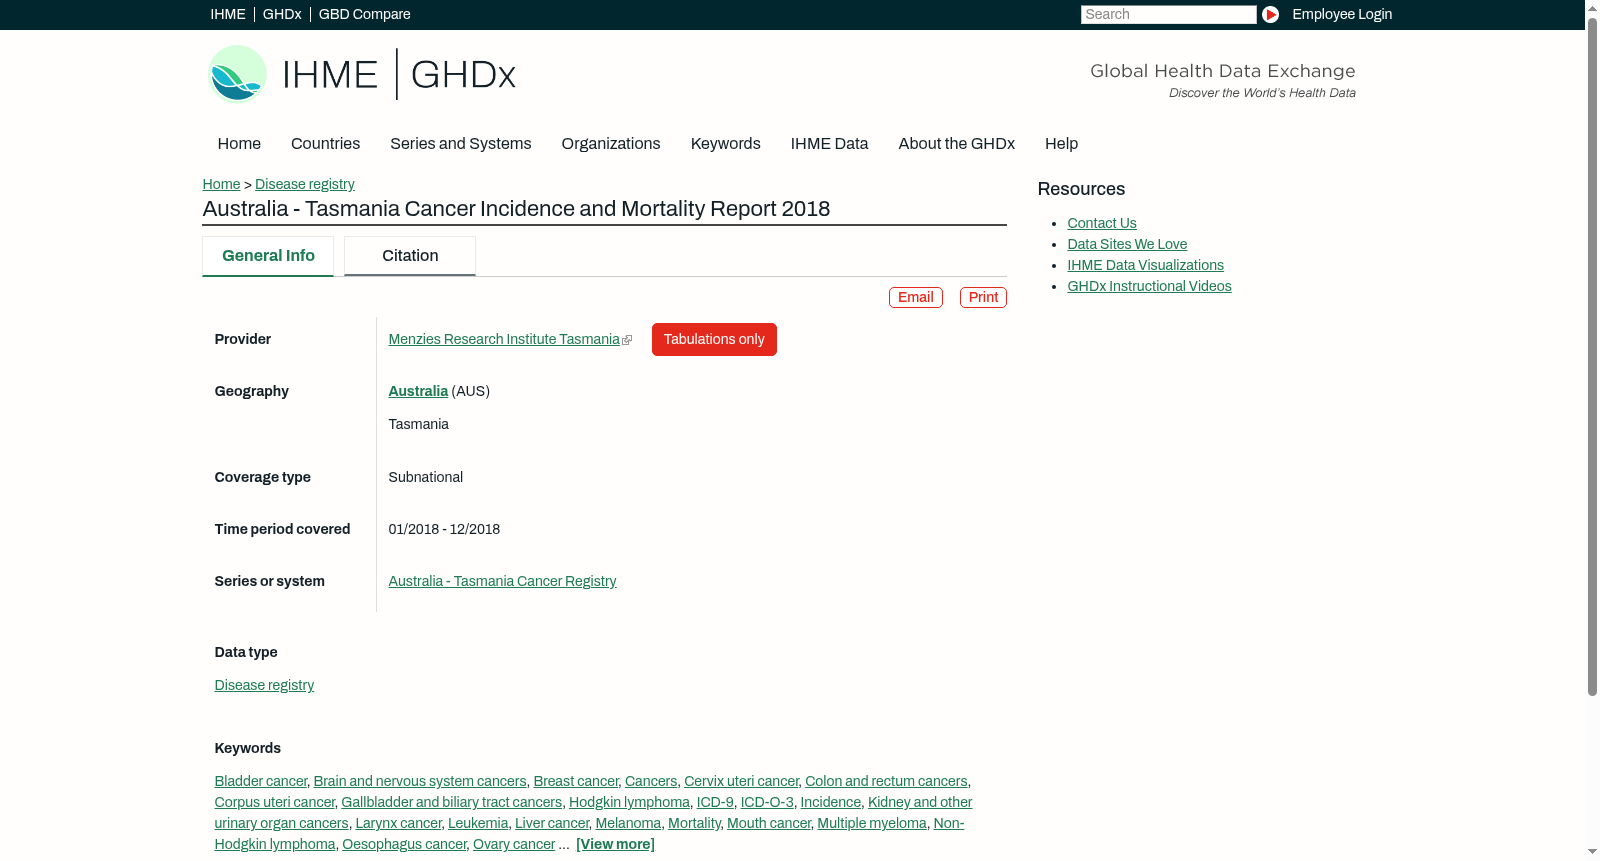Open Employee Login link
Image resolution: width=1600 pixels, height=861 pixels.
point(1342,14)
